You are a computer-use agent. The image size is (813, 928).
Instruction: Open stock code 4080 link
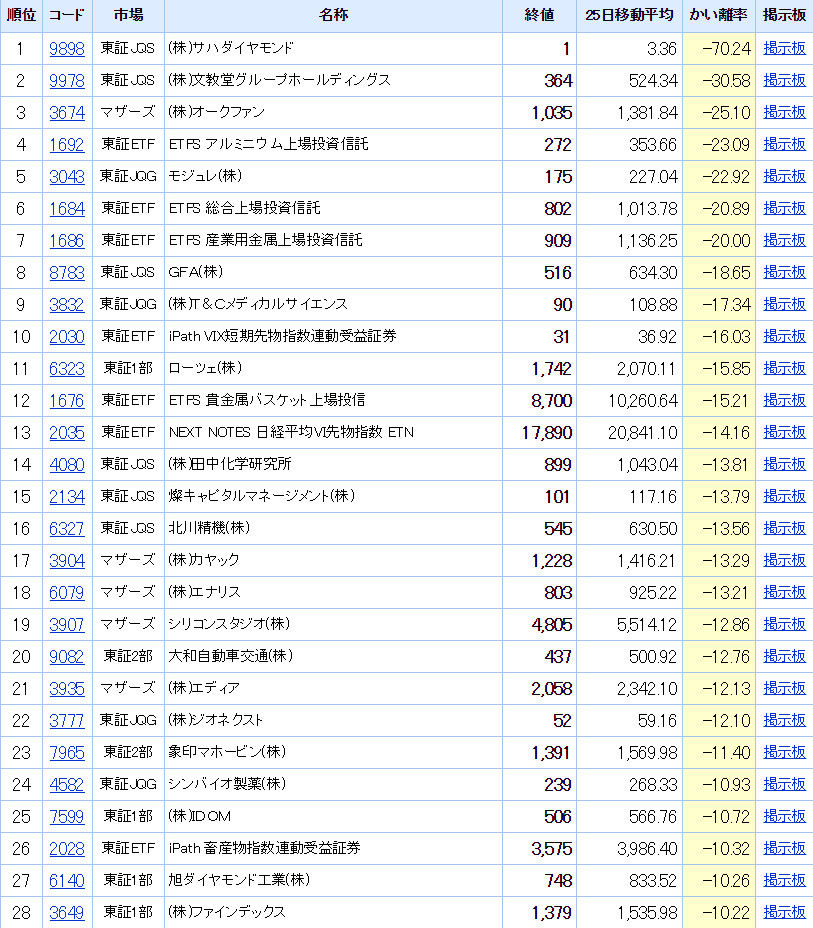pos(67,465)
